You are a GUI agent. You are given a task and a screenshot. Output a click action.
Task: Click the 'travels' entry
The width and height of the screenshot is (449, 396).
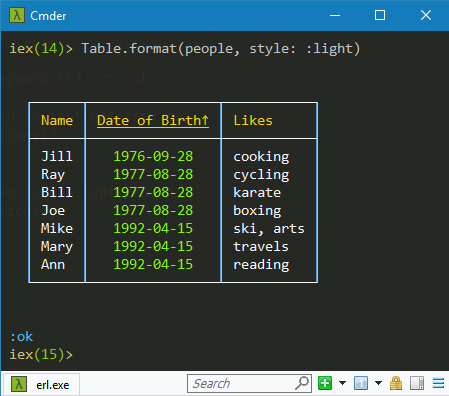261,246
